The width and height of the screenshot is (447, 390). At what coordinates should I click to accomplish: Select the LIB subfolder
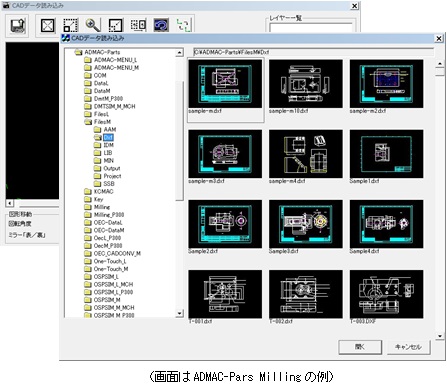coord(108,153)
